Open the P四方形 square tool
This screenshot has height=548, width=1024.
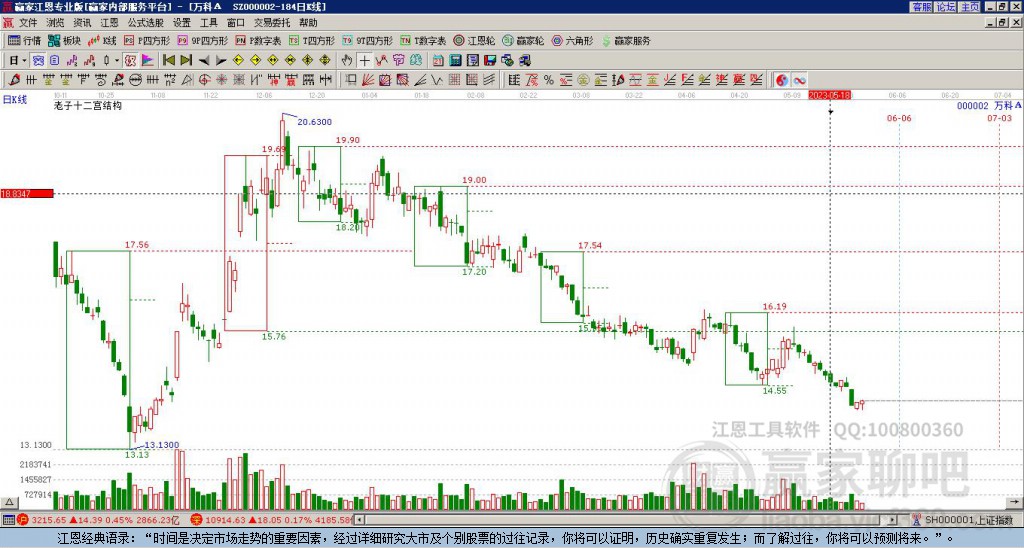[x=146, y=40]
